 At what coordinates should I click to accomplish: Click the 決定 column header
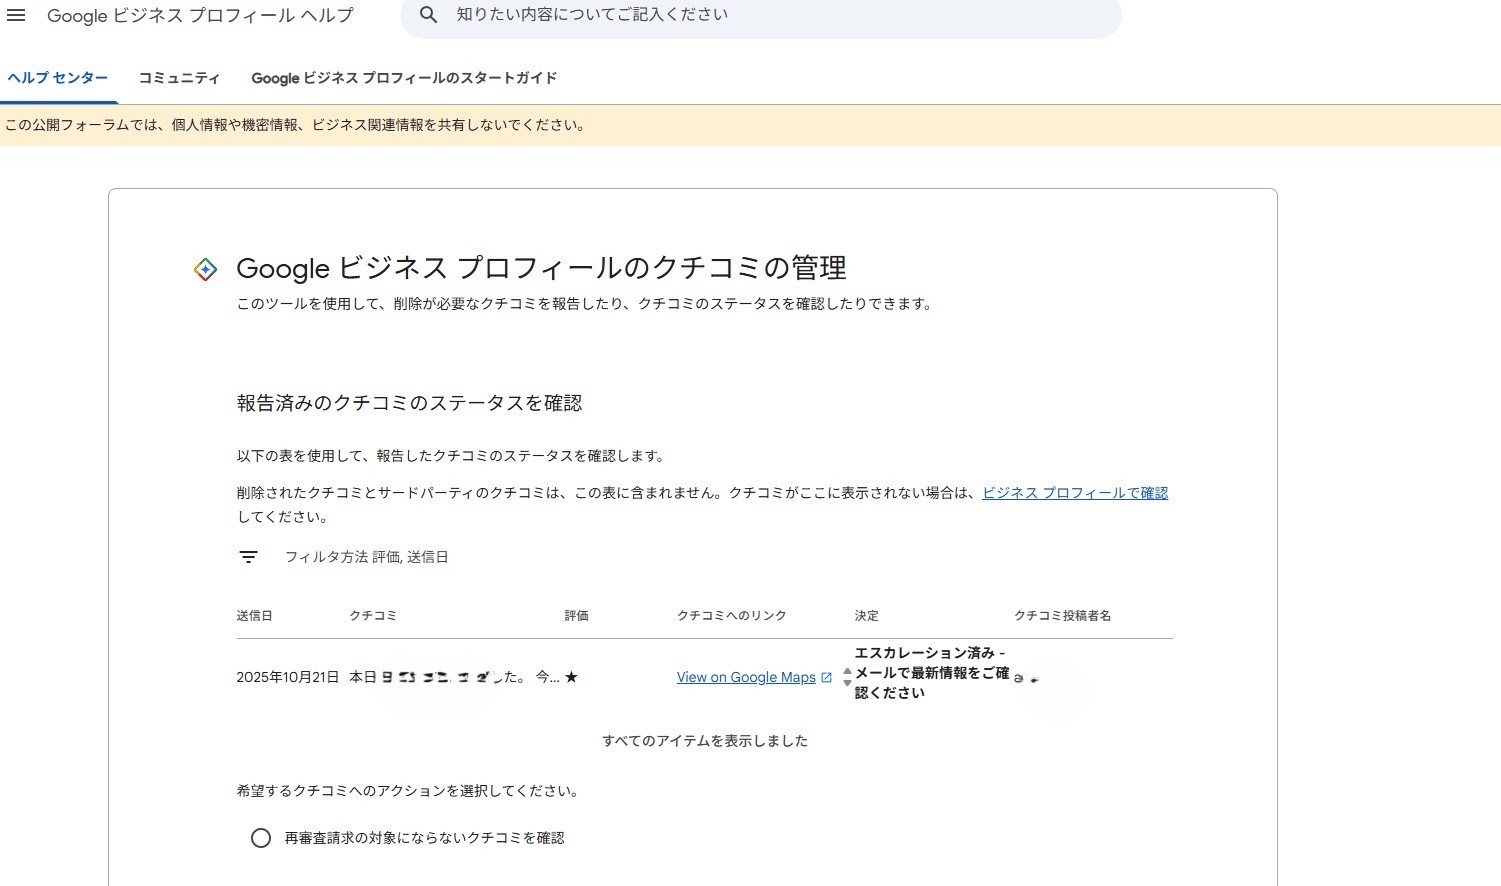pyautogui.click(x=867, y=616)
